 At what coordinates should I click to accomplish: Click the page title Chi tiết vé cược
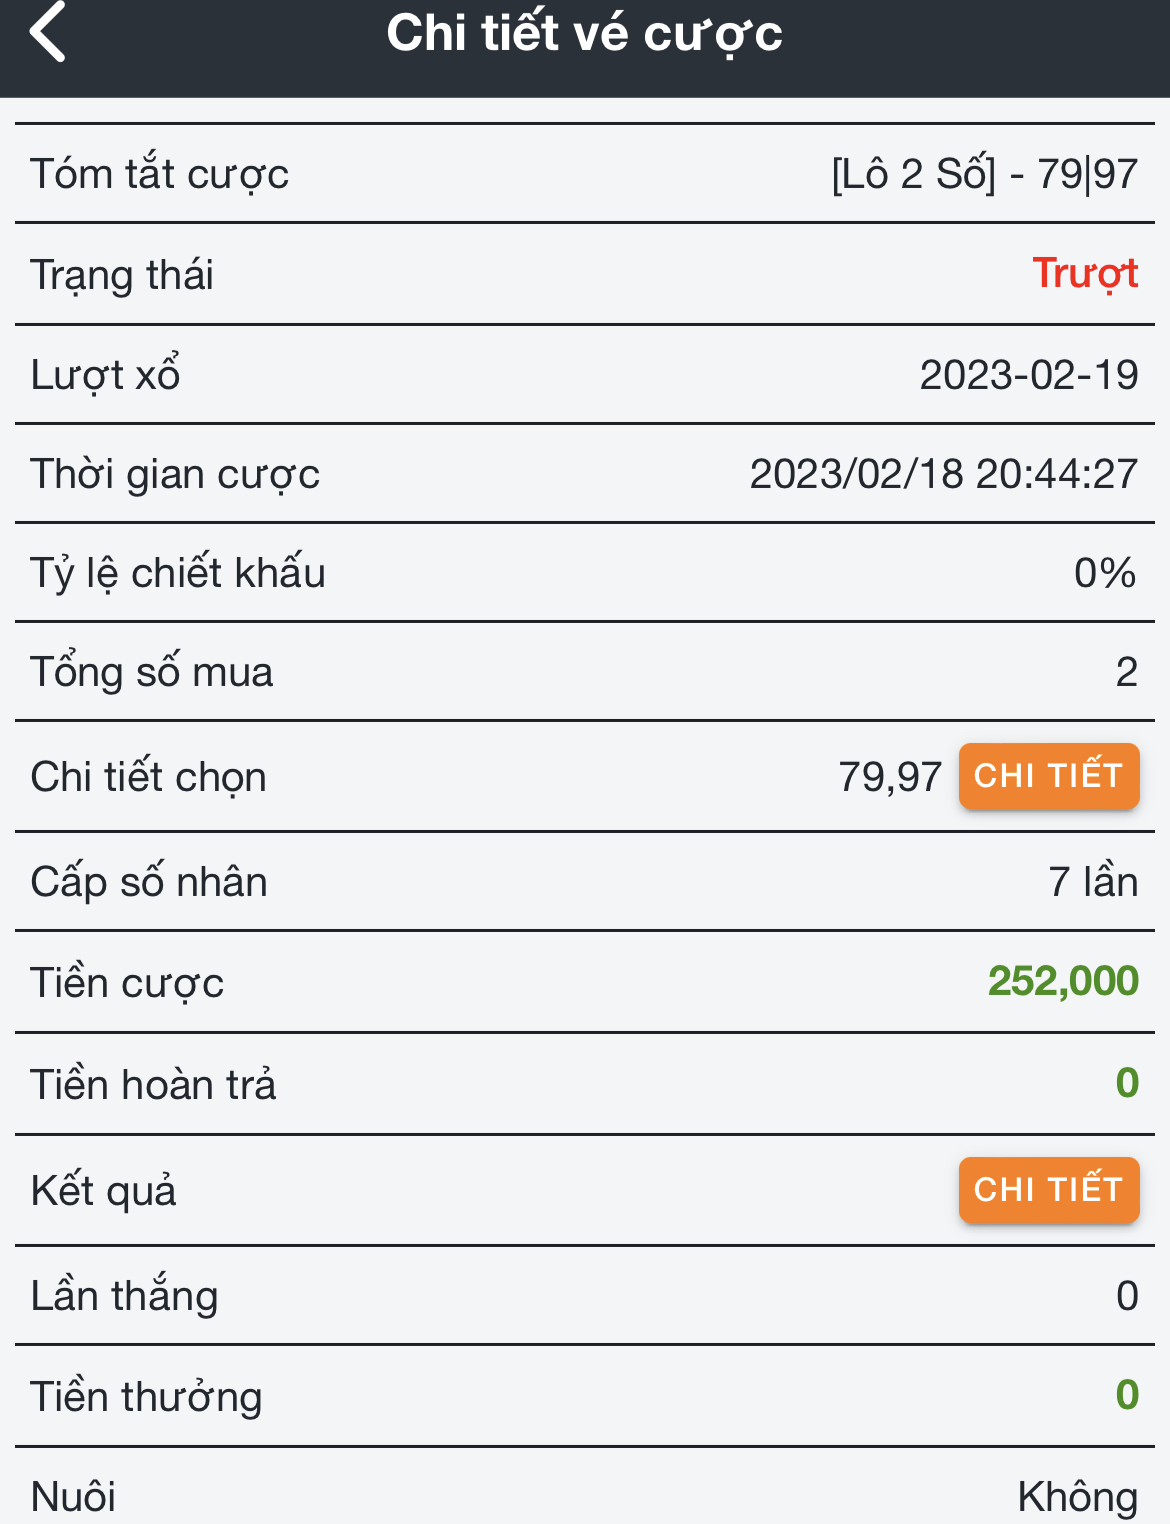(x=584, y=34)
